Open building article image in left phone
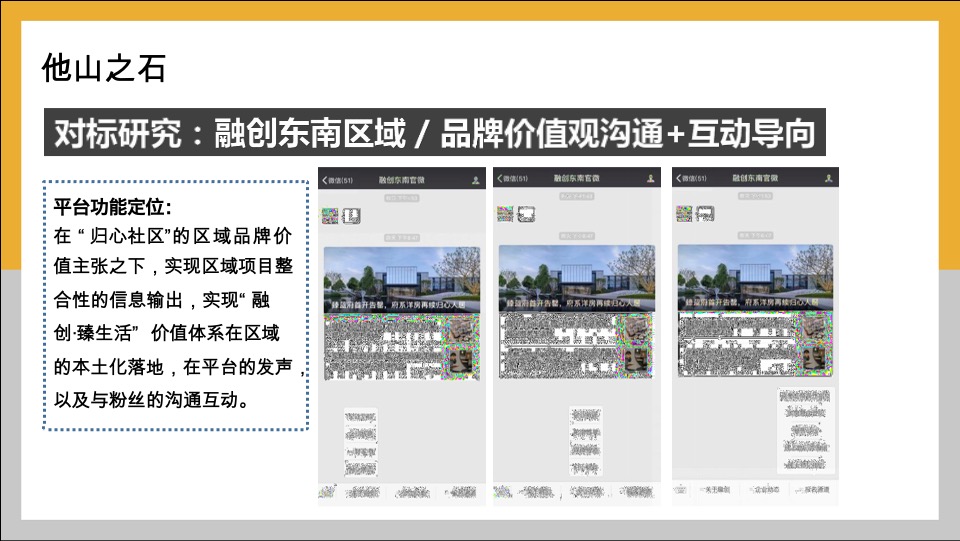960x541 pixels. pyautogui.click(x=402, y=280)
